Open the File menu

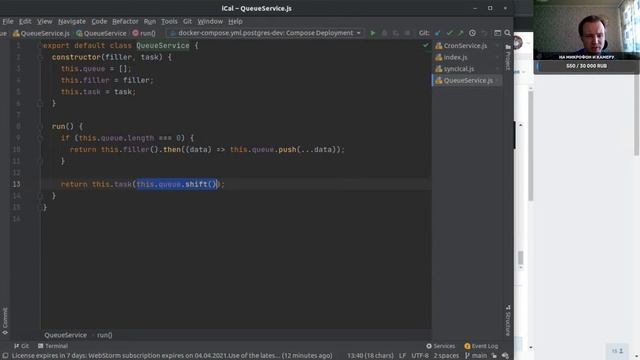click(x=8, y=21)
